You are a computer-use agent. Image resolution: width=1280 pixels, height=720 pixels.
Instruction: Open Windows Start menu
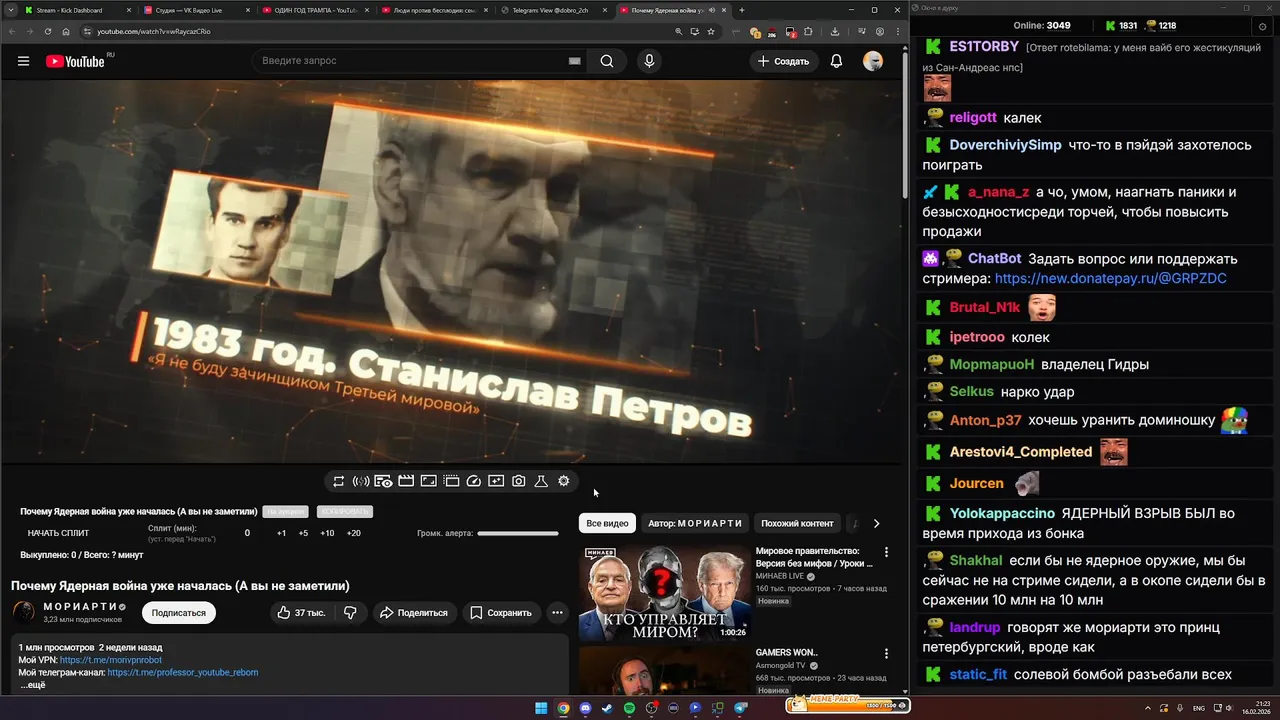pos(541,708)
